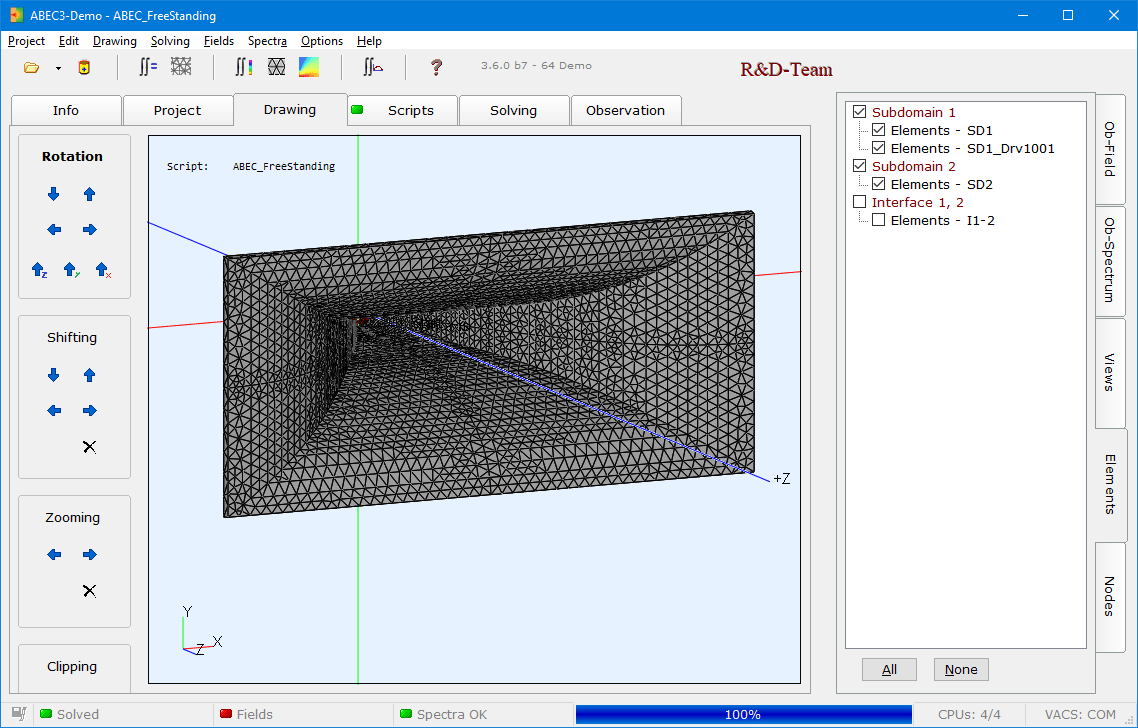Rotate model left arrow in Rotation panel
1138x728 pixels.
click(x=54, y=229)
